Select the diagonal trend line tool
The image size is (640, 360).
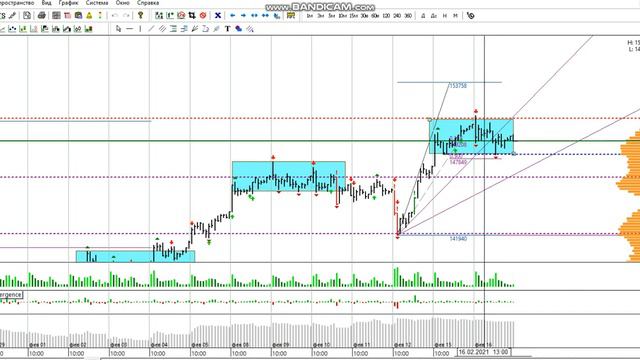click(151, 29)
